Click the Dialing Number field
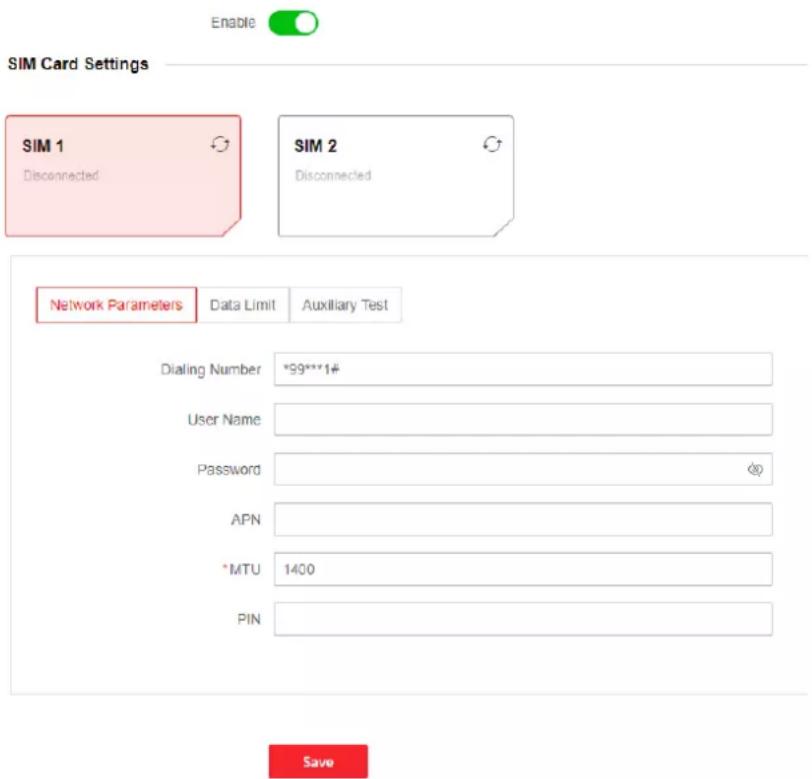 coord(523,369)
